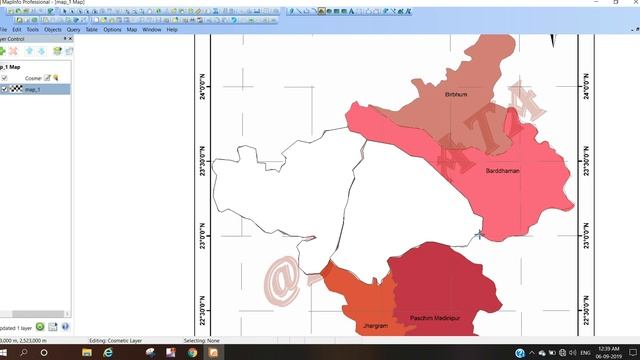Open the Options menu
This screenshot has height=360, width=640.
coord(112,30)
